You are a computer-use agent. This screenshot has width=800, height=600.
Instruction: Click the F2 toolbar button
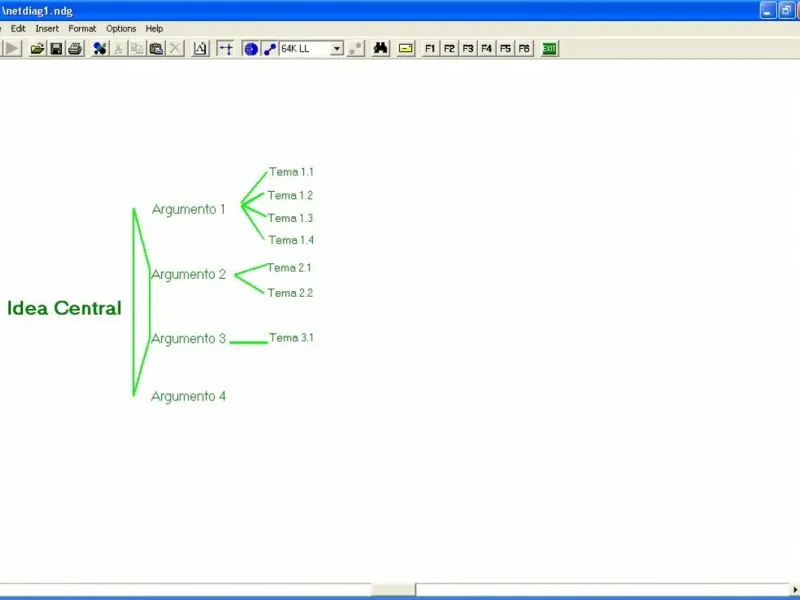pos(449,48)
